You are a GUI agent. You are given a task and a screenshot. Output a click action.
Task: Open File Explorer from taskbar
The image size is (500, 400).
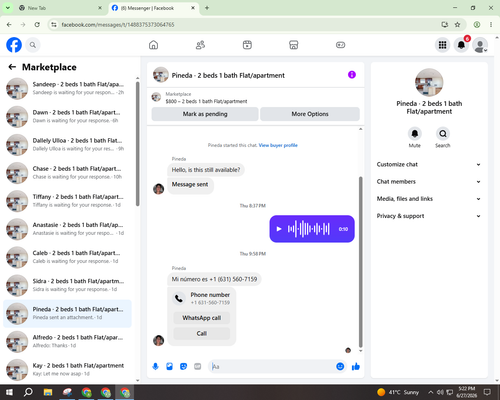(x=48, y=392)
